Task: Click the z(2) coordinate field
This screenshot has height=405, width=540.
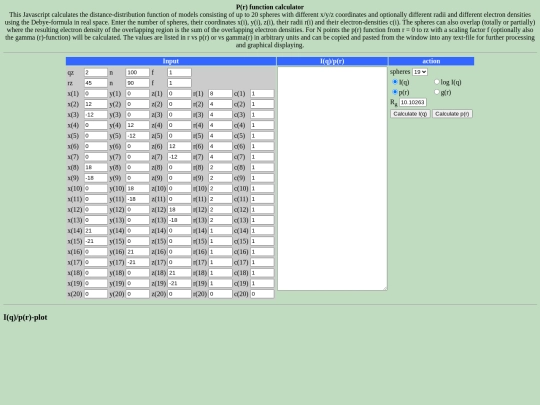Action: (179, 104)
